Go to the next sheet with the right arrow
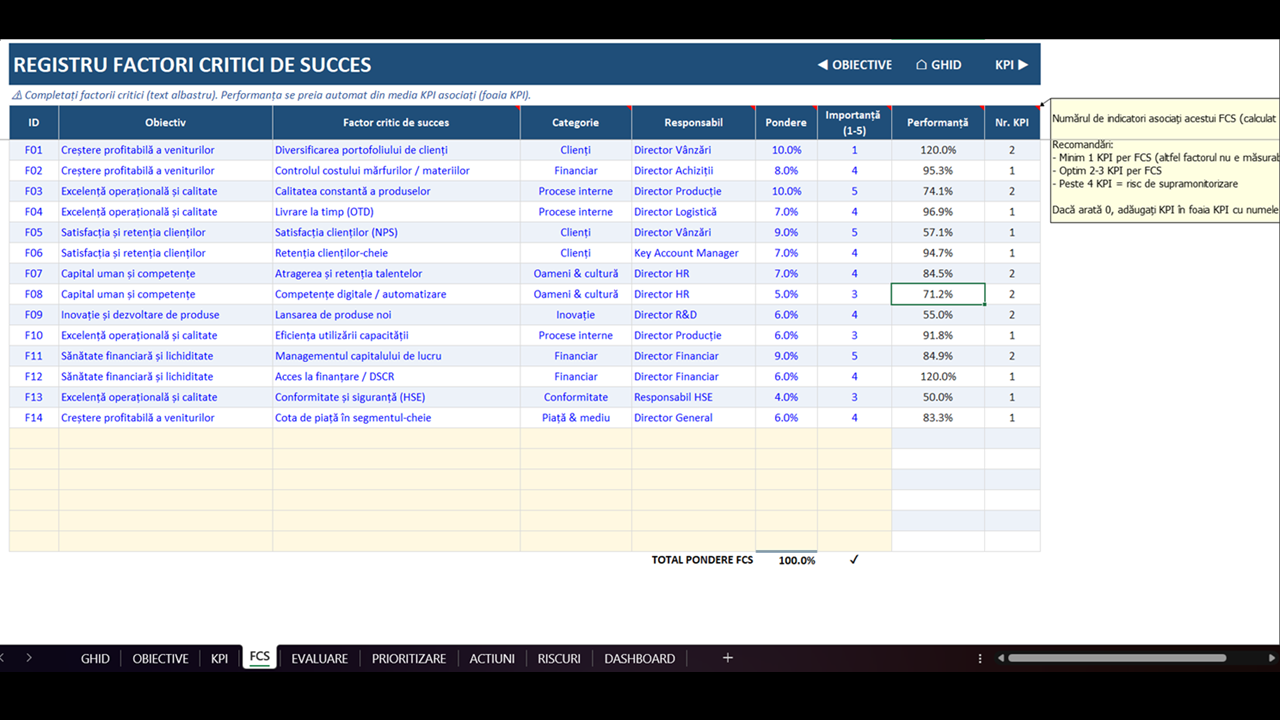Viewport: 1280px width, 720px height. point(29,658)
